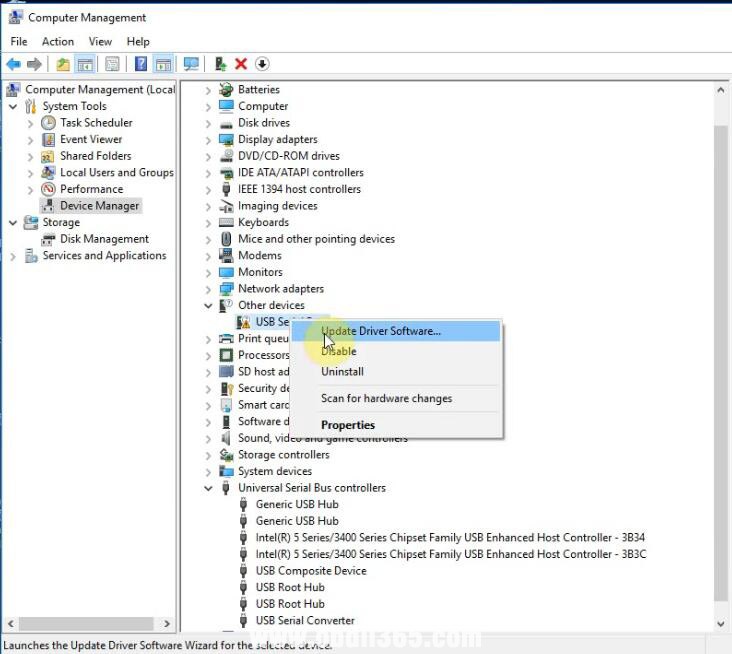
Task: Click the Back arrow toolbar icon
Action: 14,64
